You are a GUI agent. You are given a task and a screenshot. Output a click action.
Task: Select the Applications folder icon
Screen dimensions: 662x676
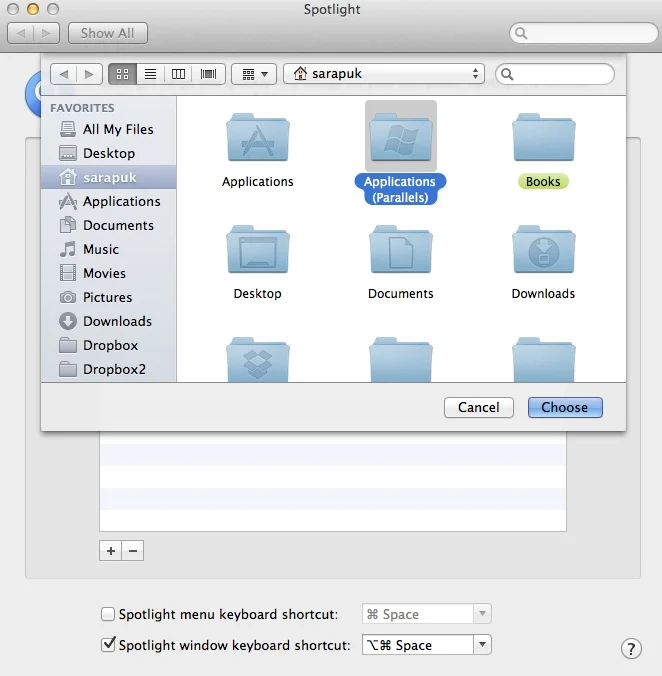tap(258, 137)
